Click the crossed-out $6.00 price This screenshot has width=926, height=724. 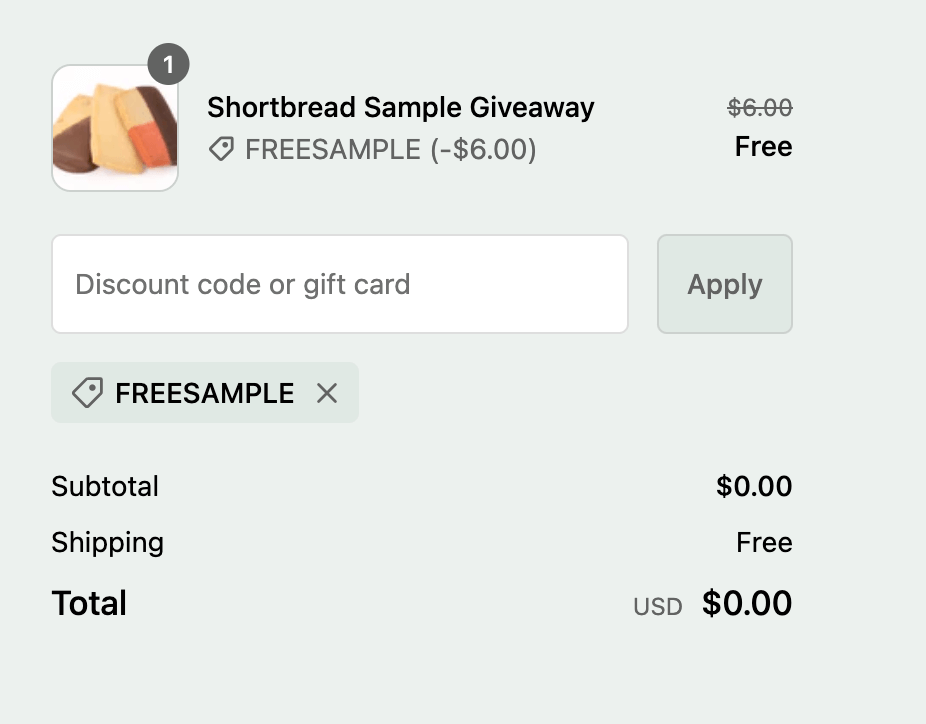(760, 107)
